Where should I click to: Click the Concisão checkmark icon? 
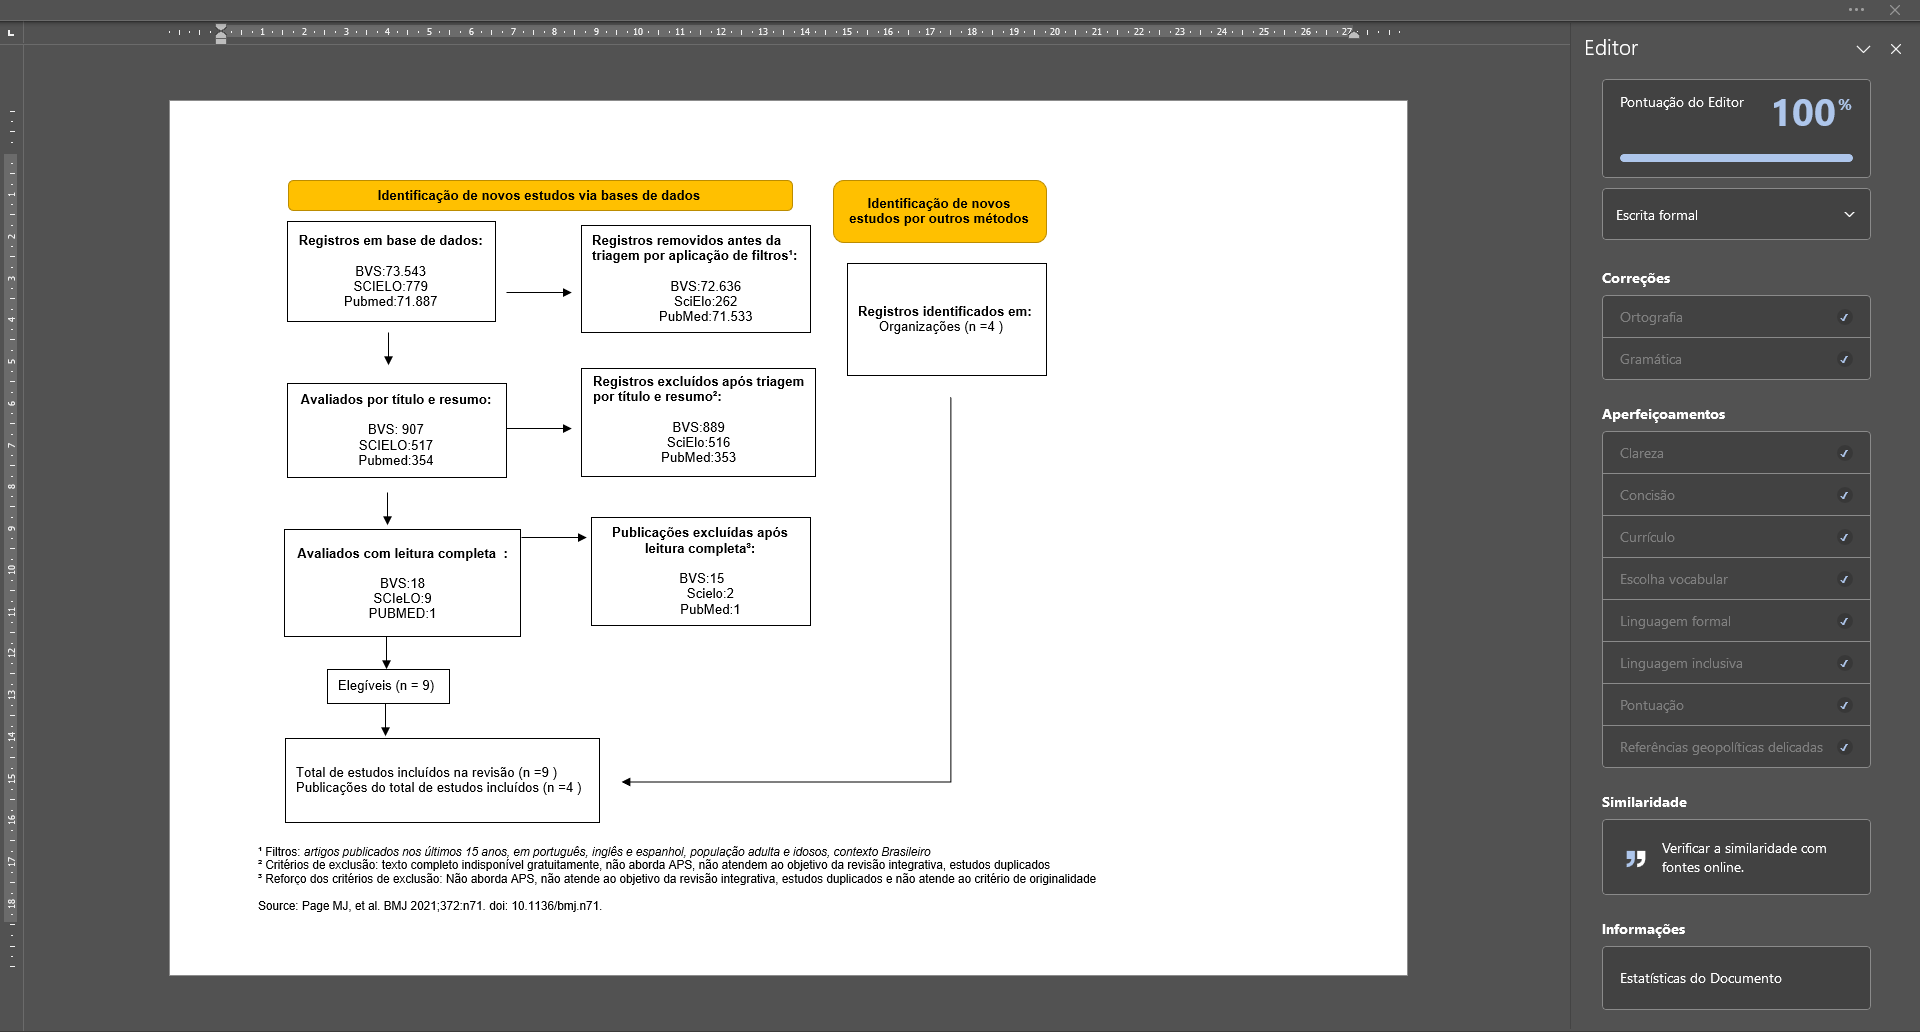(1844, 495)
